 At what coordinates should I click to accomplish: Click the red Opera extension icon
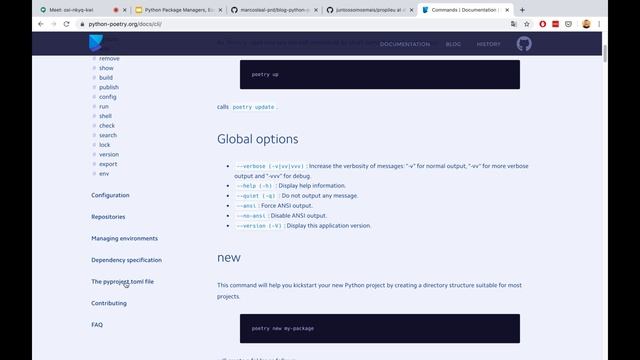click(x=542, y=24)
